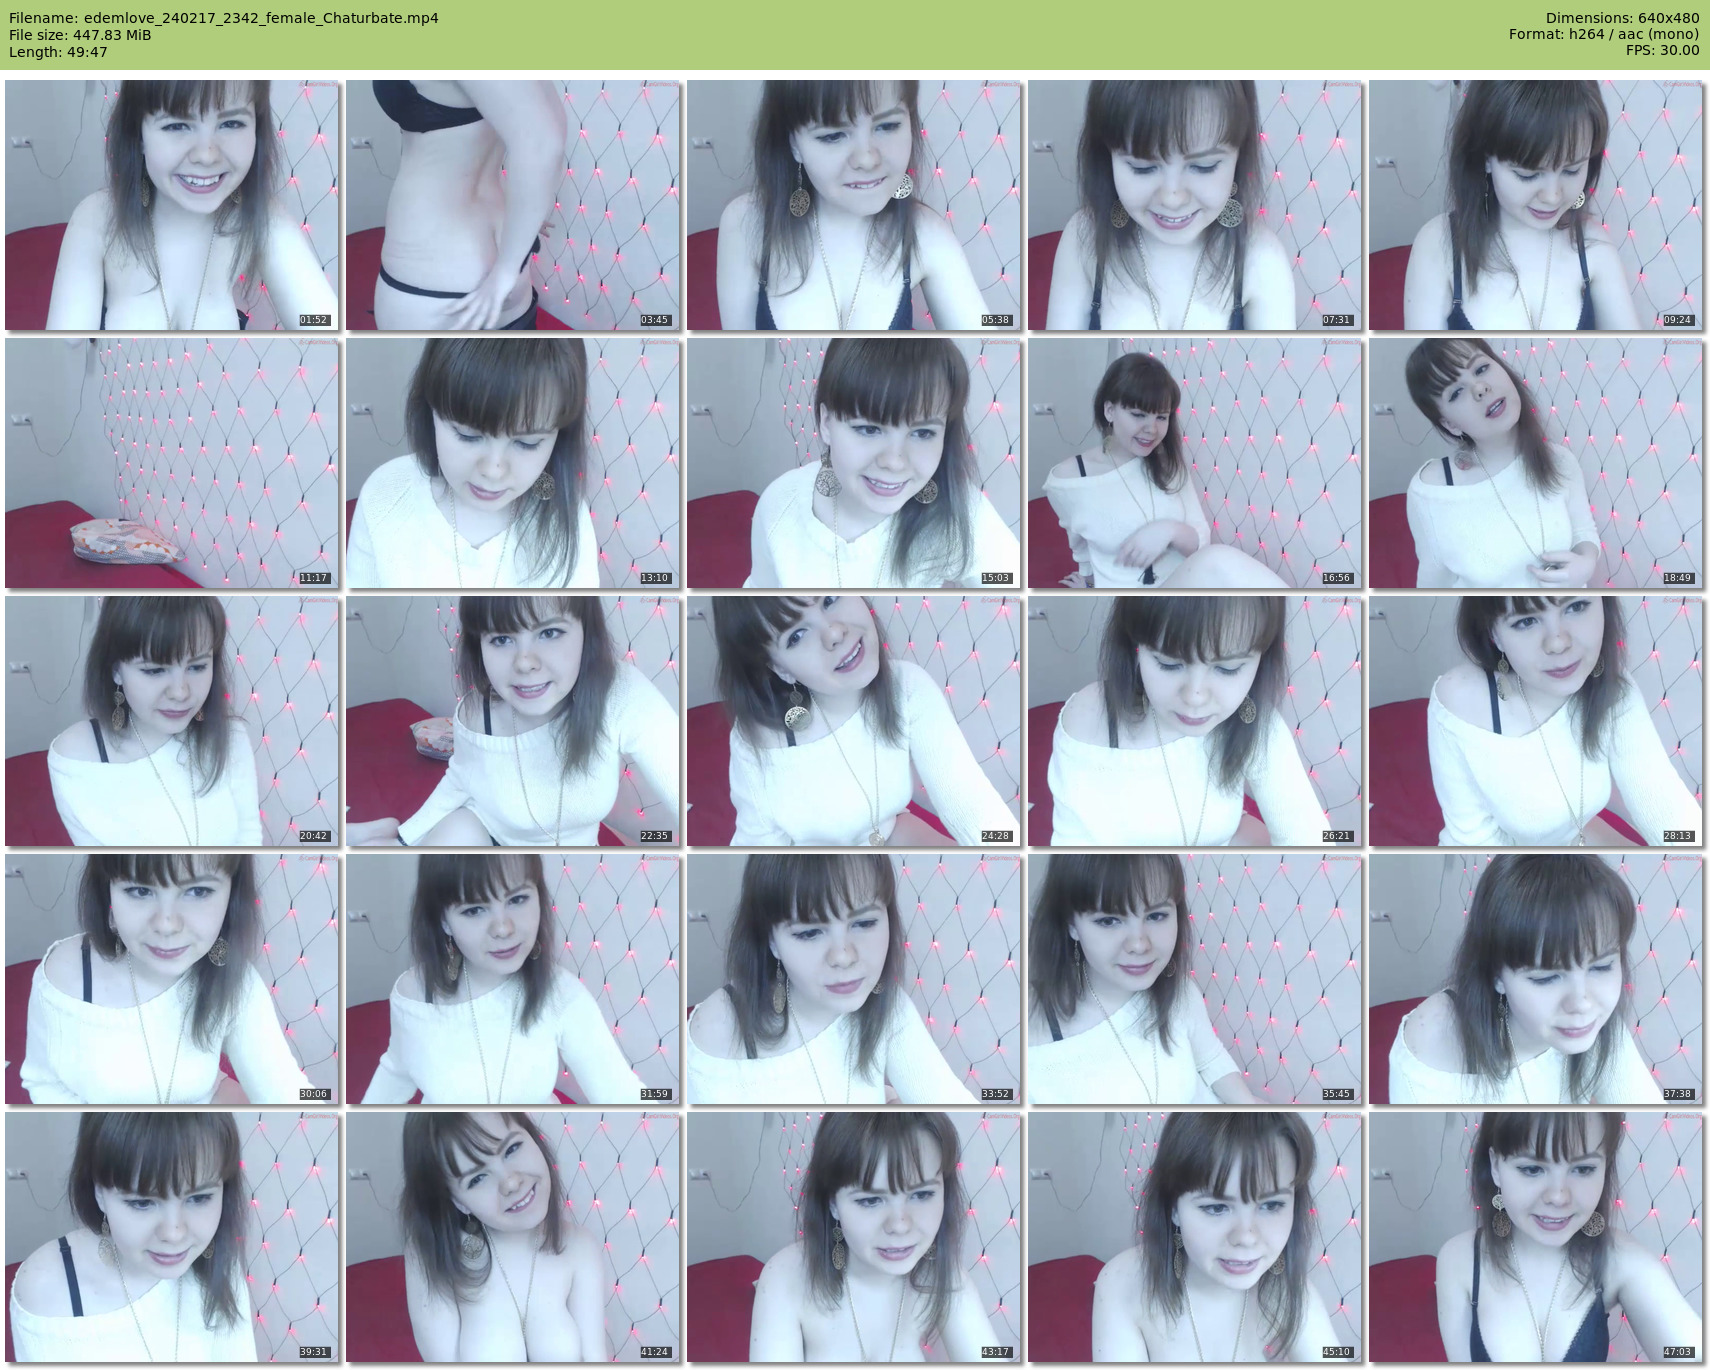Open the thumbnail marked 33:52
Image resolution: width=1710 pixels, height=1370 pixels.
(x=853, y=979)
